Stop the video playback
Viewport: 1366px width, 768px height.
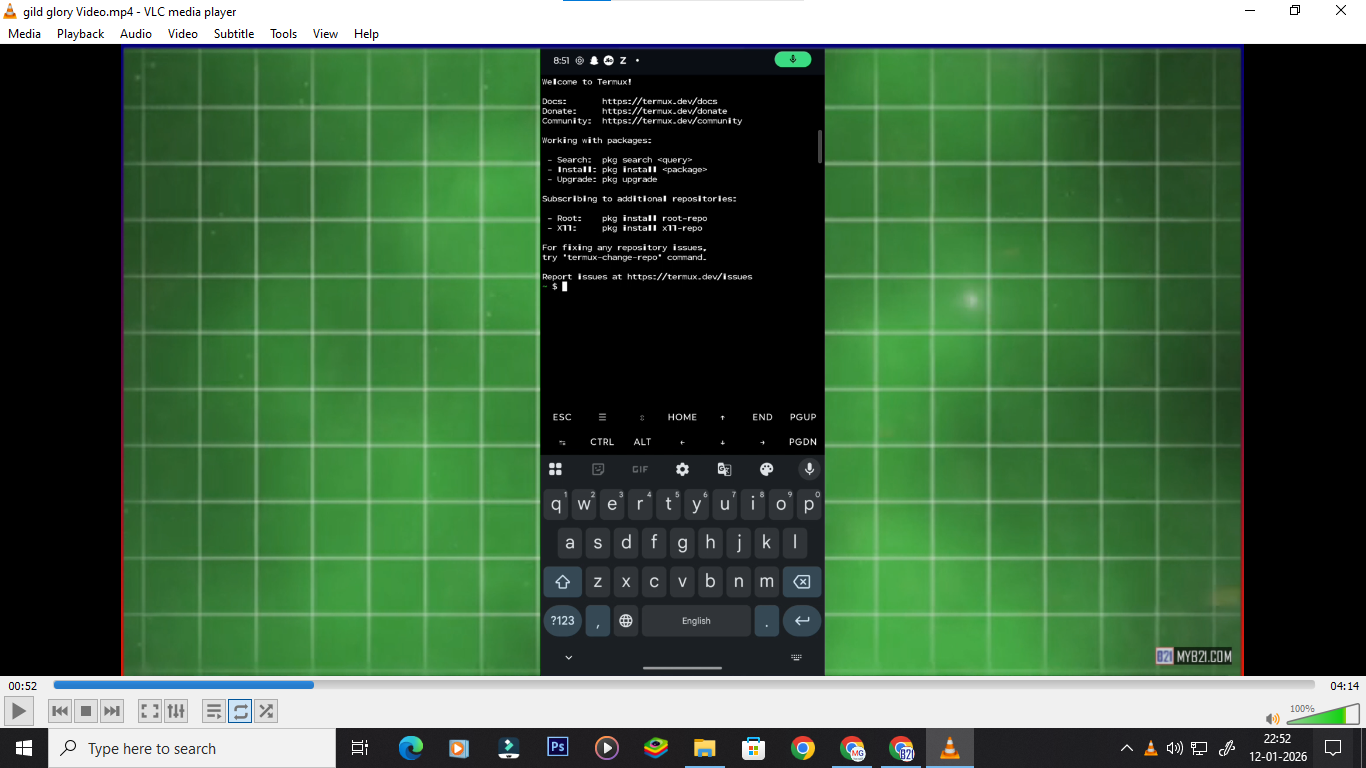86,711
